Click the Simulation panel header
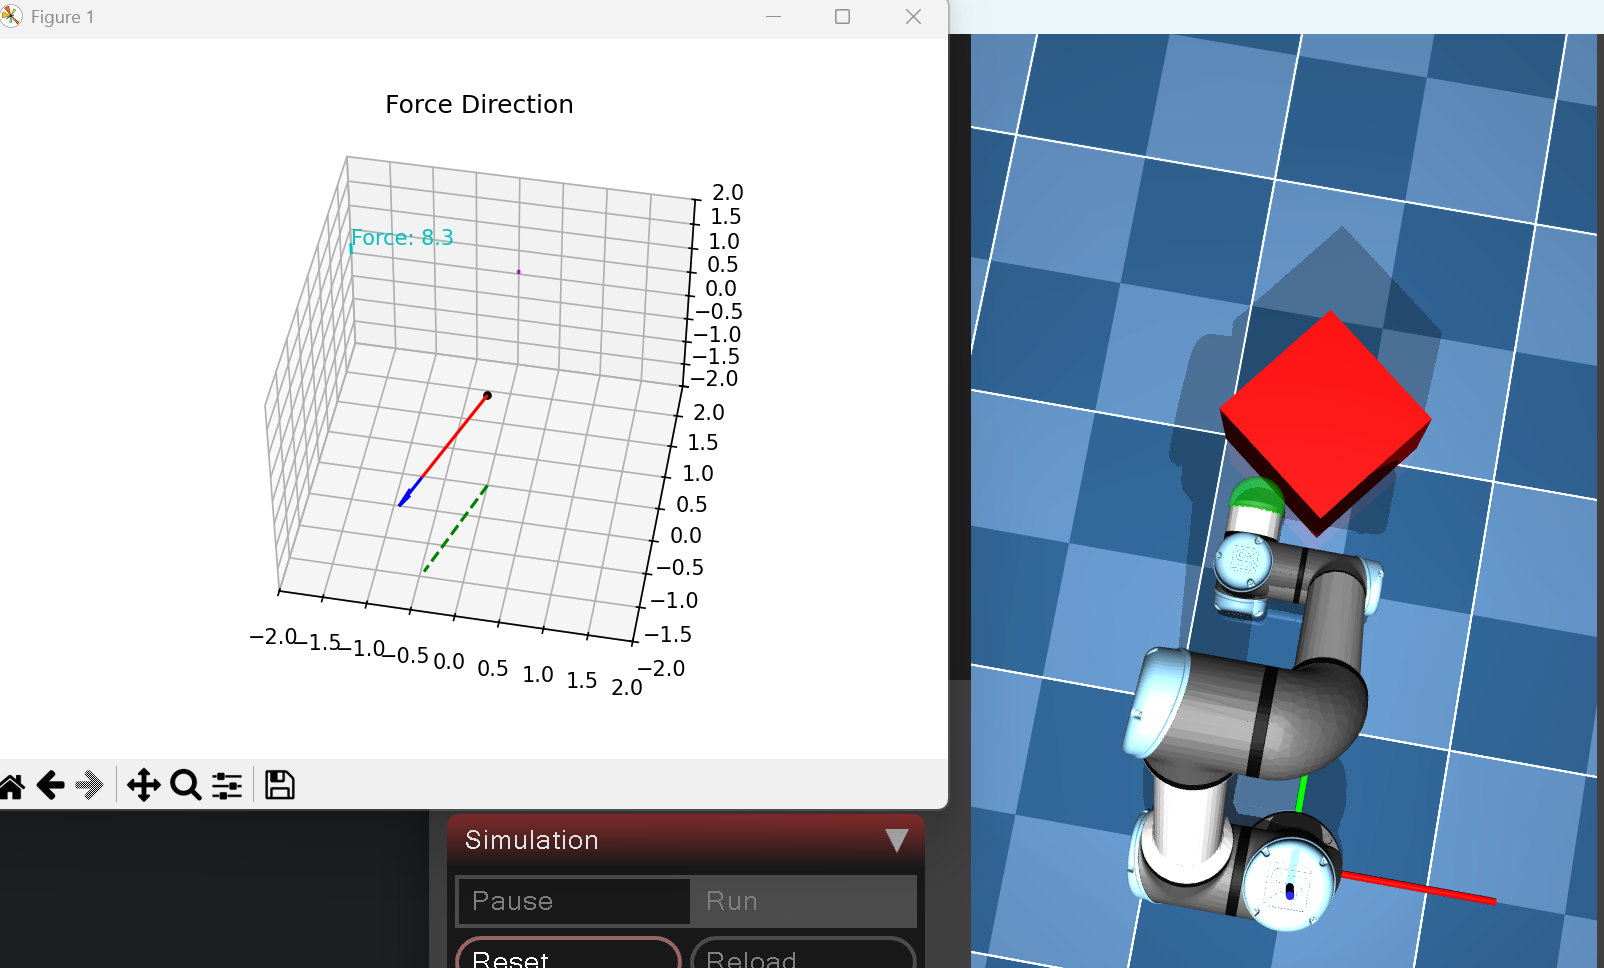Image resolution: width=1604 pixels, height=968 pixels. (x=686, y=840)
